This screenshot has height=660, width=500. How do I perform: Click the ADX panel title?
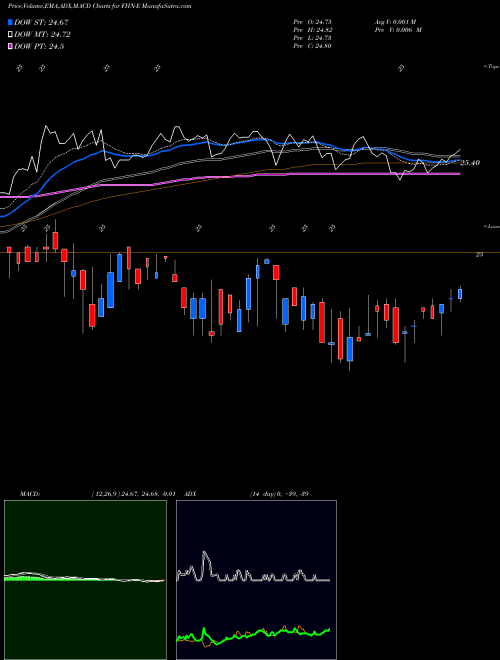point(190,494)
